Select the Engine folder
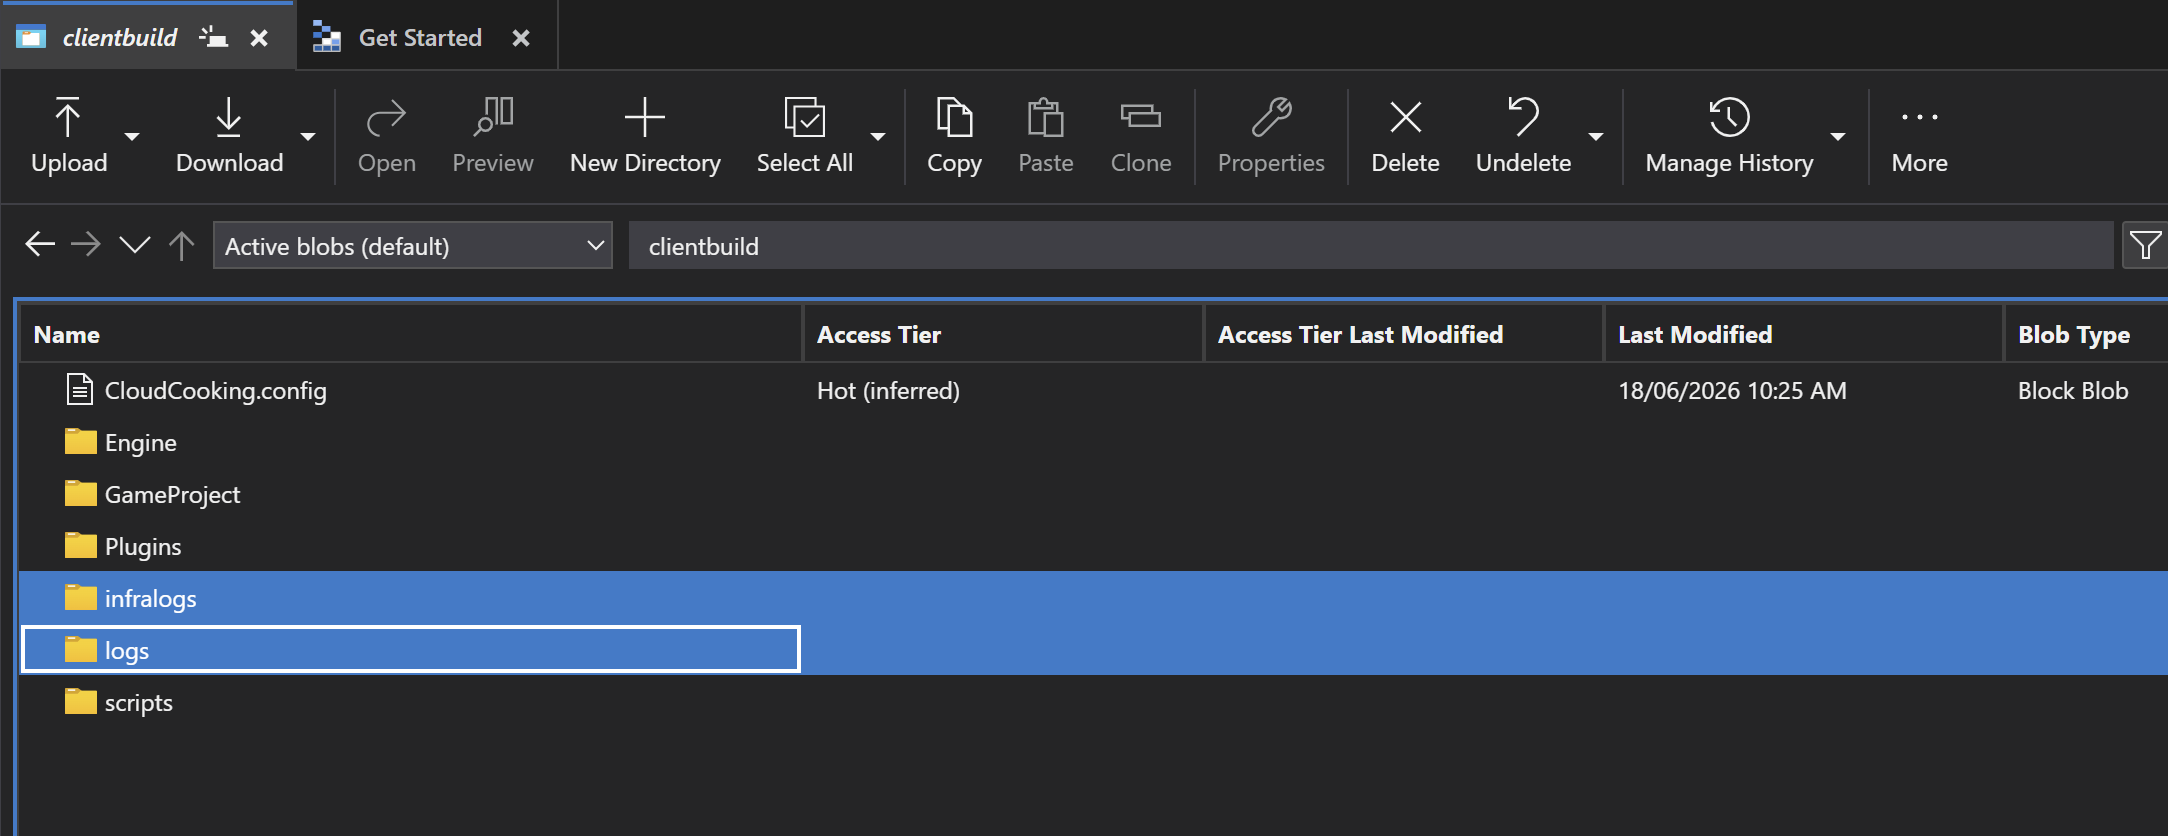The image size is (2168, 836). [x=1094, y=442]
